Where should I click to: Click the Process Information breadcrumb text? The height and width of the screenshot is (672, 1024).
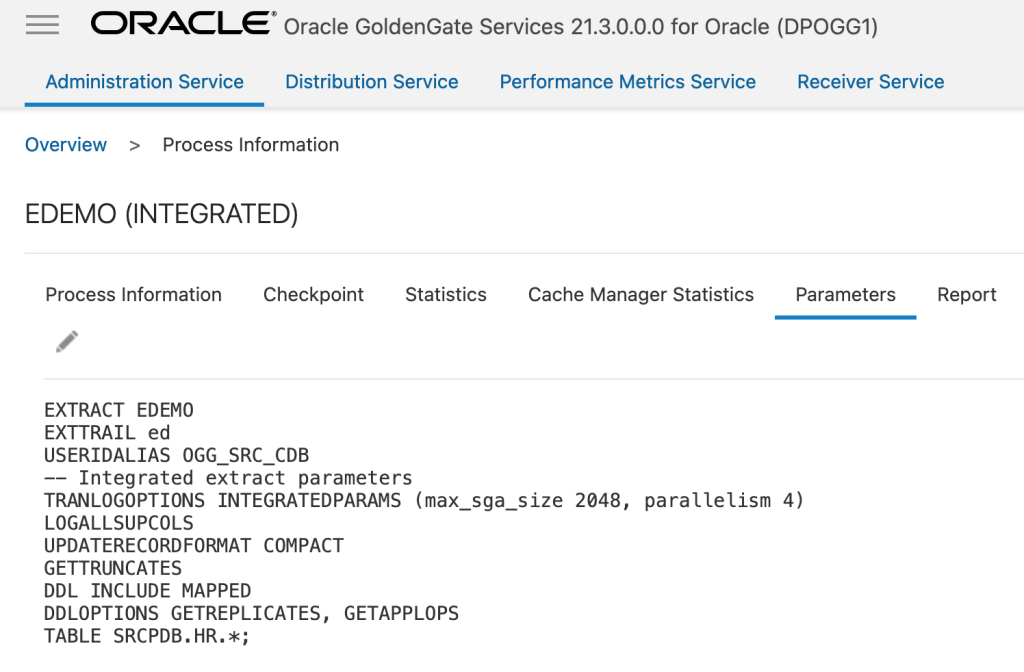point(251,145)
